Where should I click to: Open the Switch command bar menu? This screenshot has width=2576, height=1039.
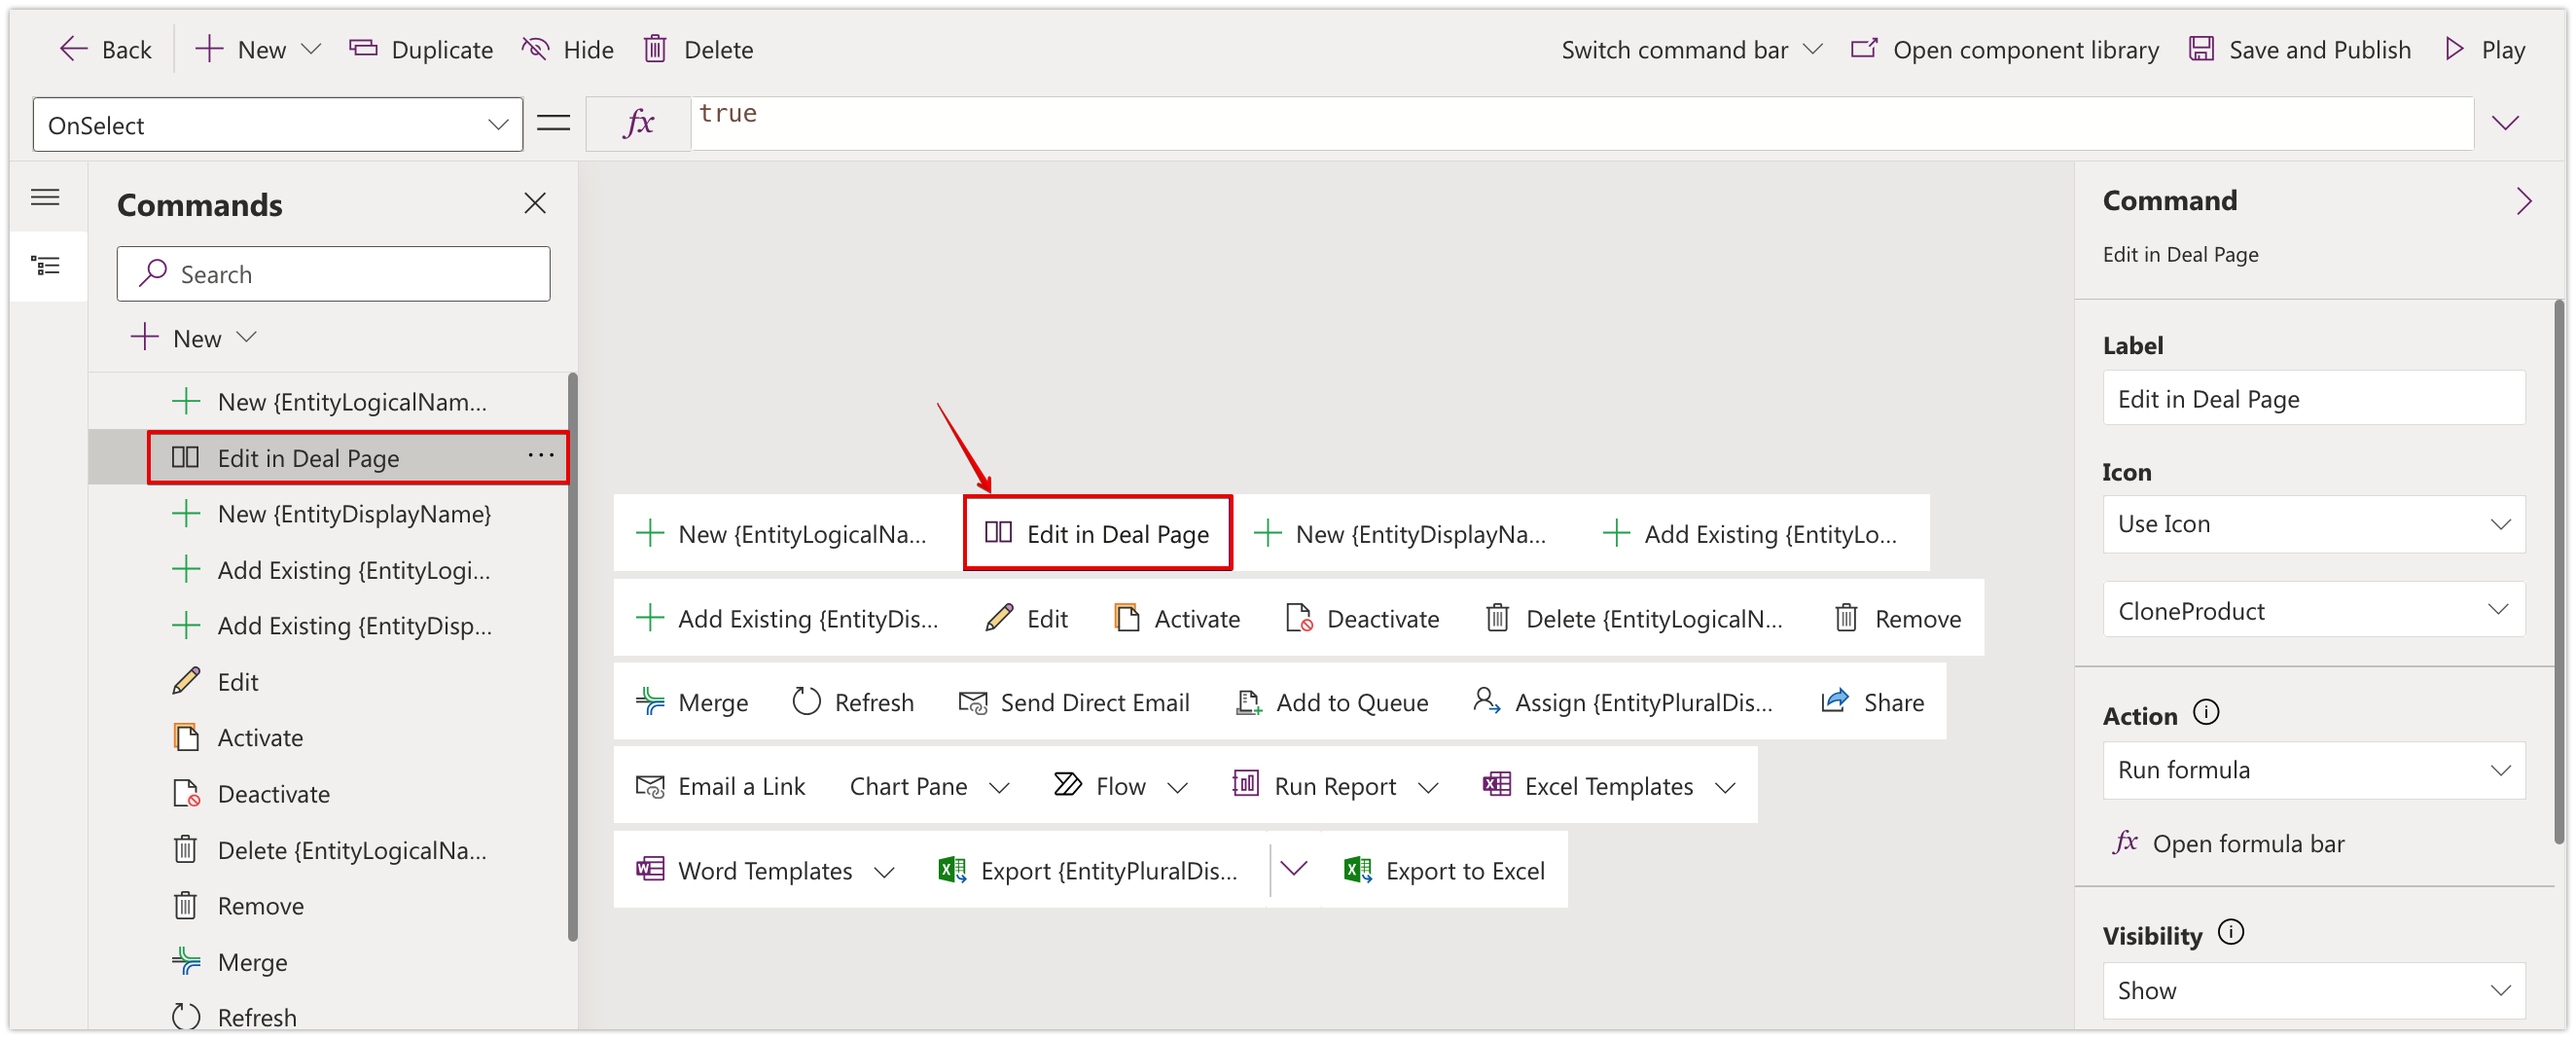pos(1691,49)
